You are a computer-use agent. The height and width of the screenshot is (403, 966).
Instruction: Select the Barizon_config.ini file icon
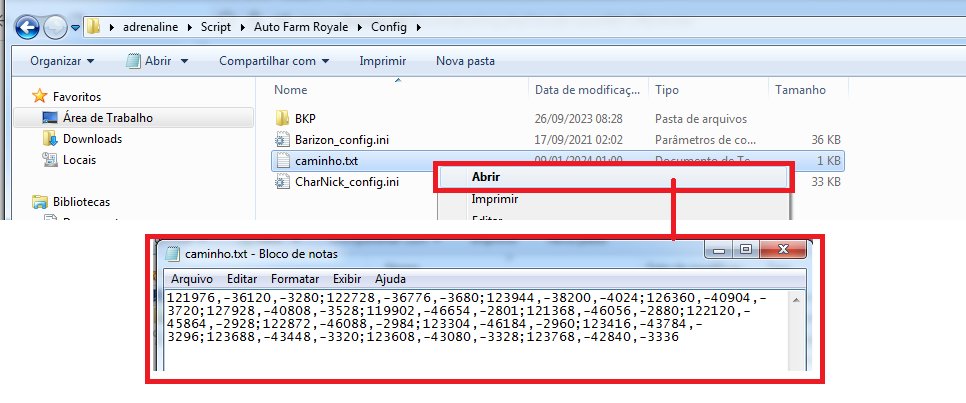(281, 139)
